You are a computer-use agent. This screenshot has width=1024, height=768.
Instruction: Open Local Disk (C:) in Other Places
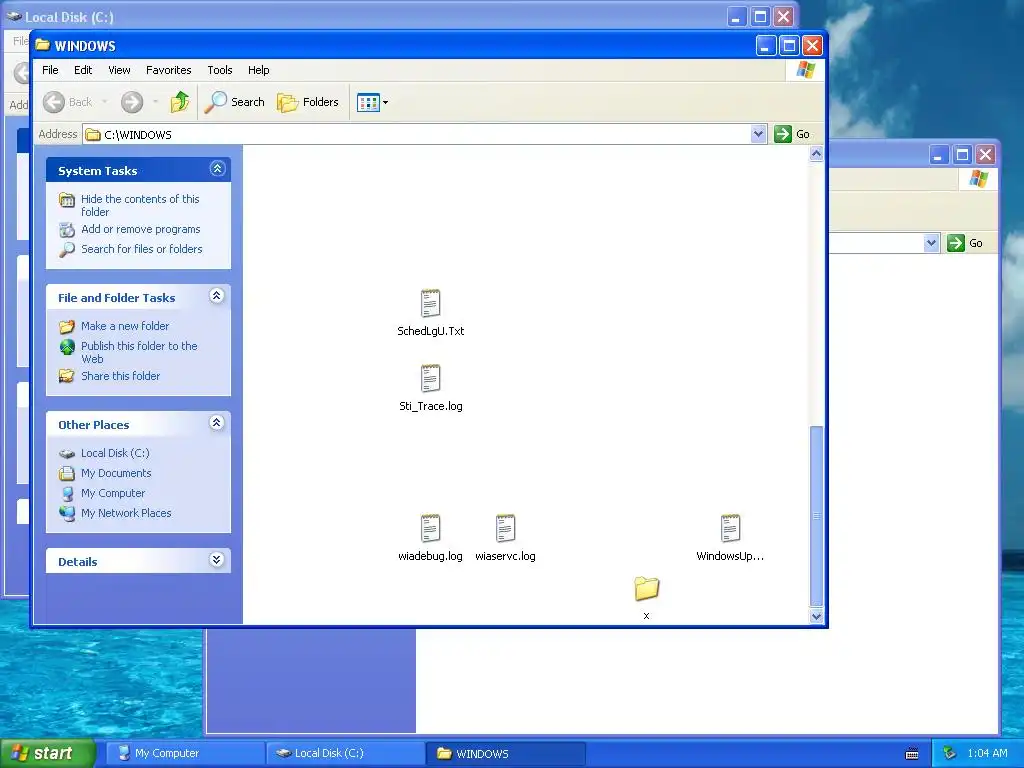click(115, 453)
